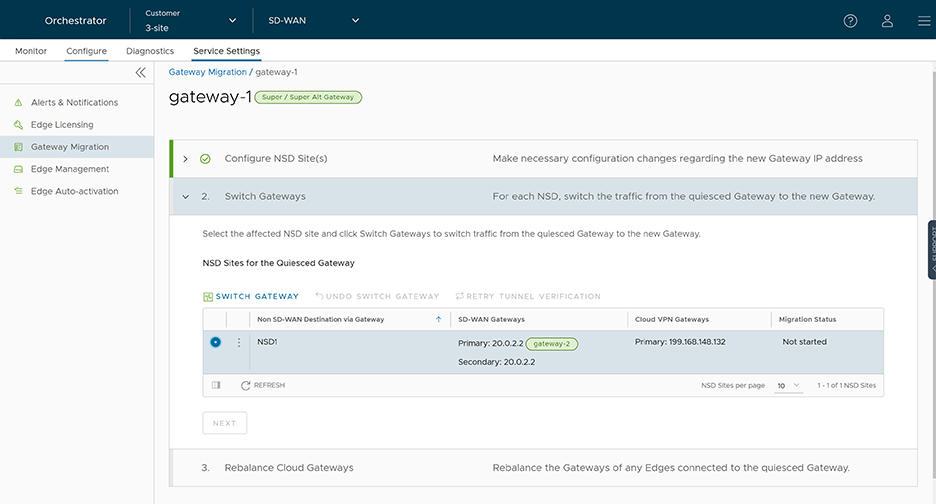The image size is (936, 504).
Task: Click the Switch Gateway button
Action: [x=251, y=296]
